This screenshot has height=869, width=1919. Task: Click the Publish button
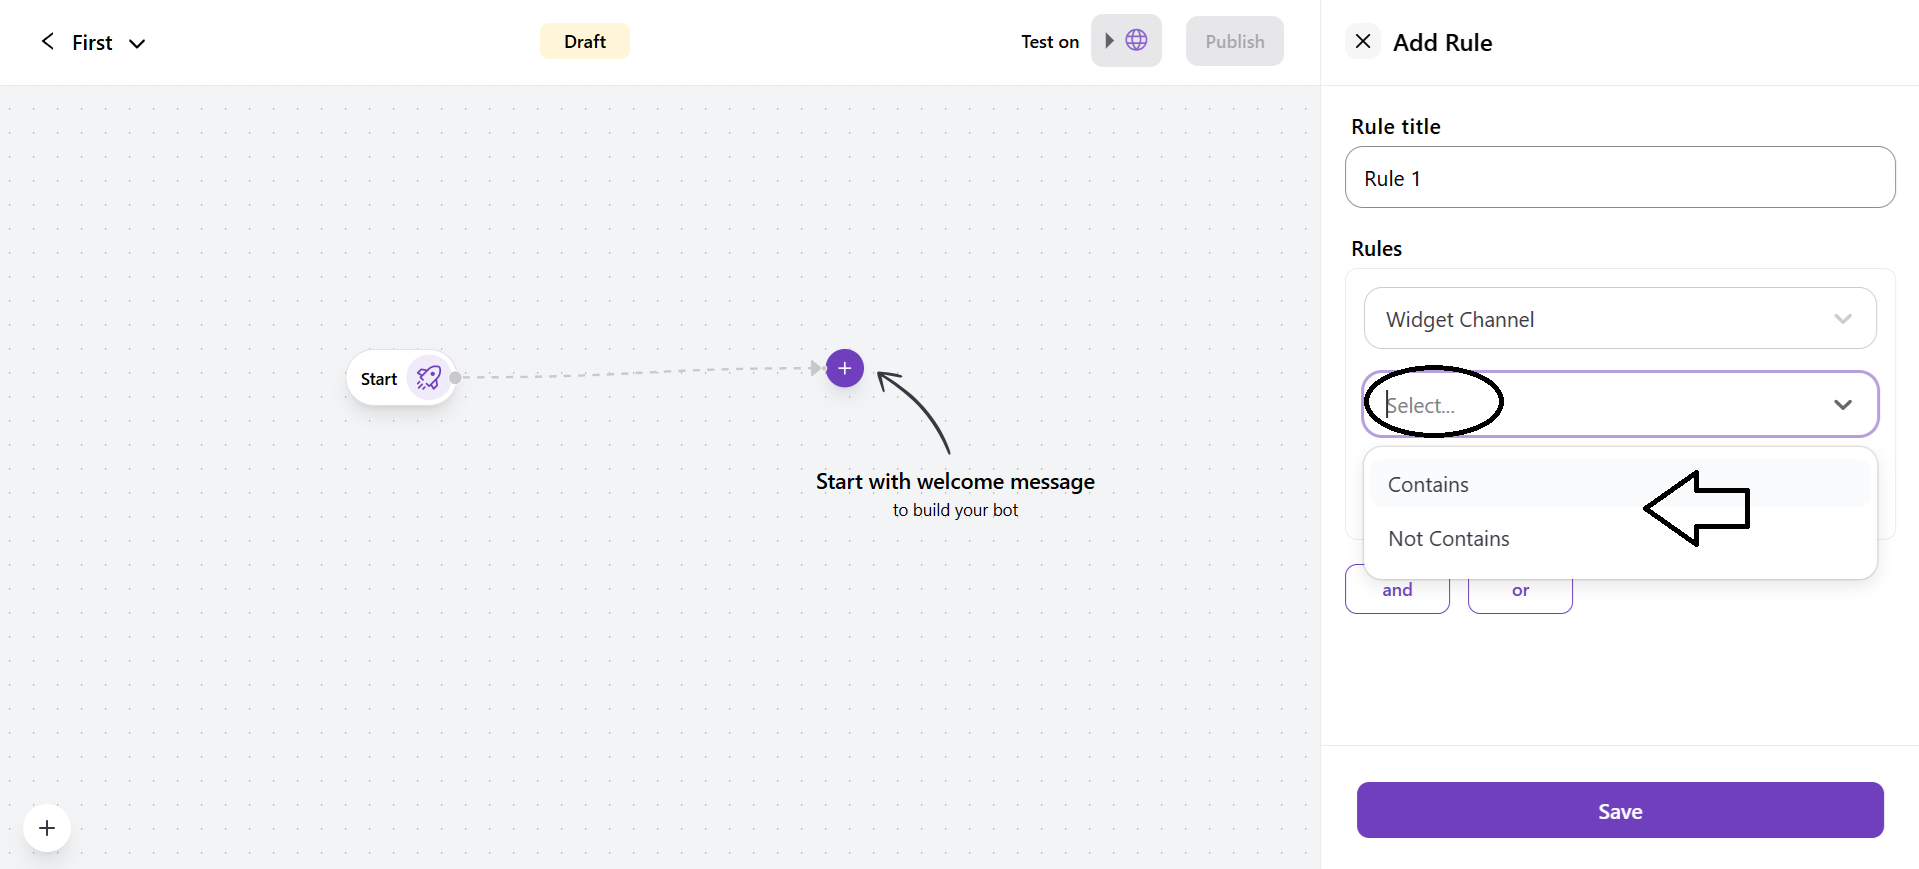click(x=1234, y=41)
